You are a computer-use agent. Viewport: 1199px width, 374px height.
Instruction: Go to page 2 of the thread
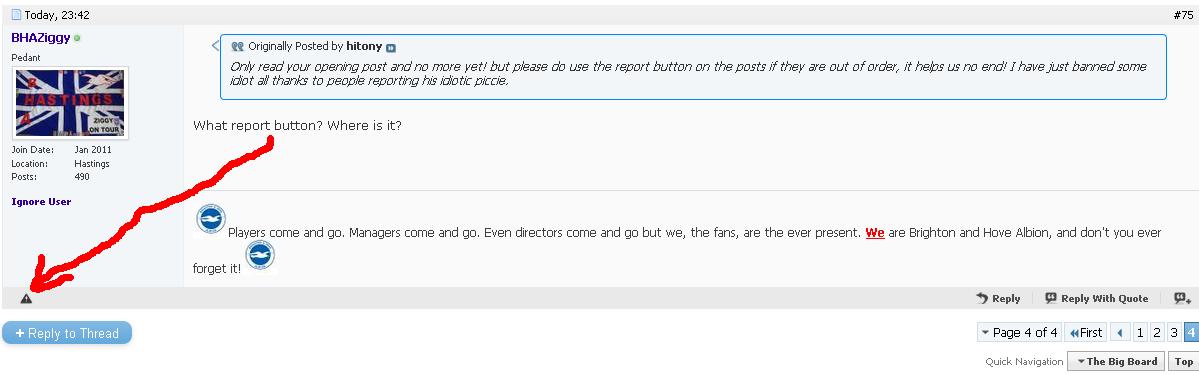coord(1157,333)
